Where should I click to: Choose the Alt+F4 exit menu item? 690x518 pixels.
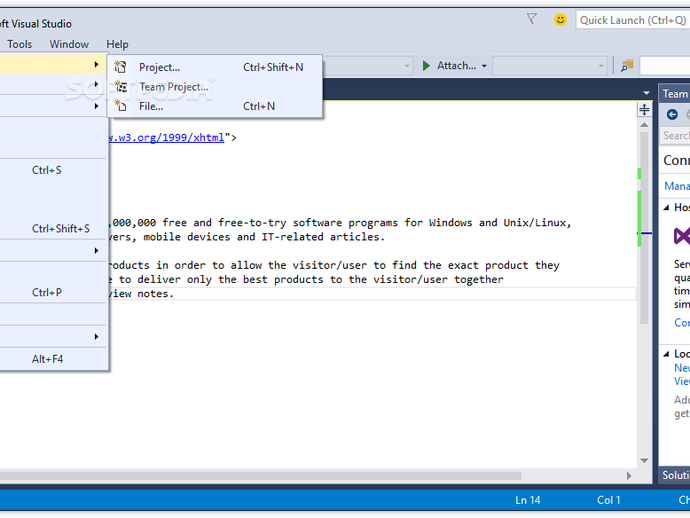tap(53, 359)
